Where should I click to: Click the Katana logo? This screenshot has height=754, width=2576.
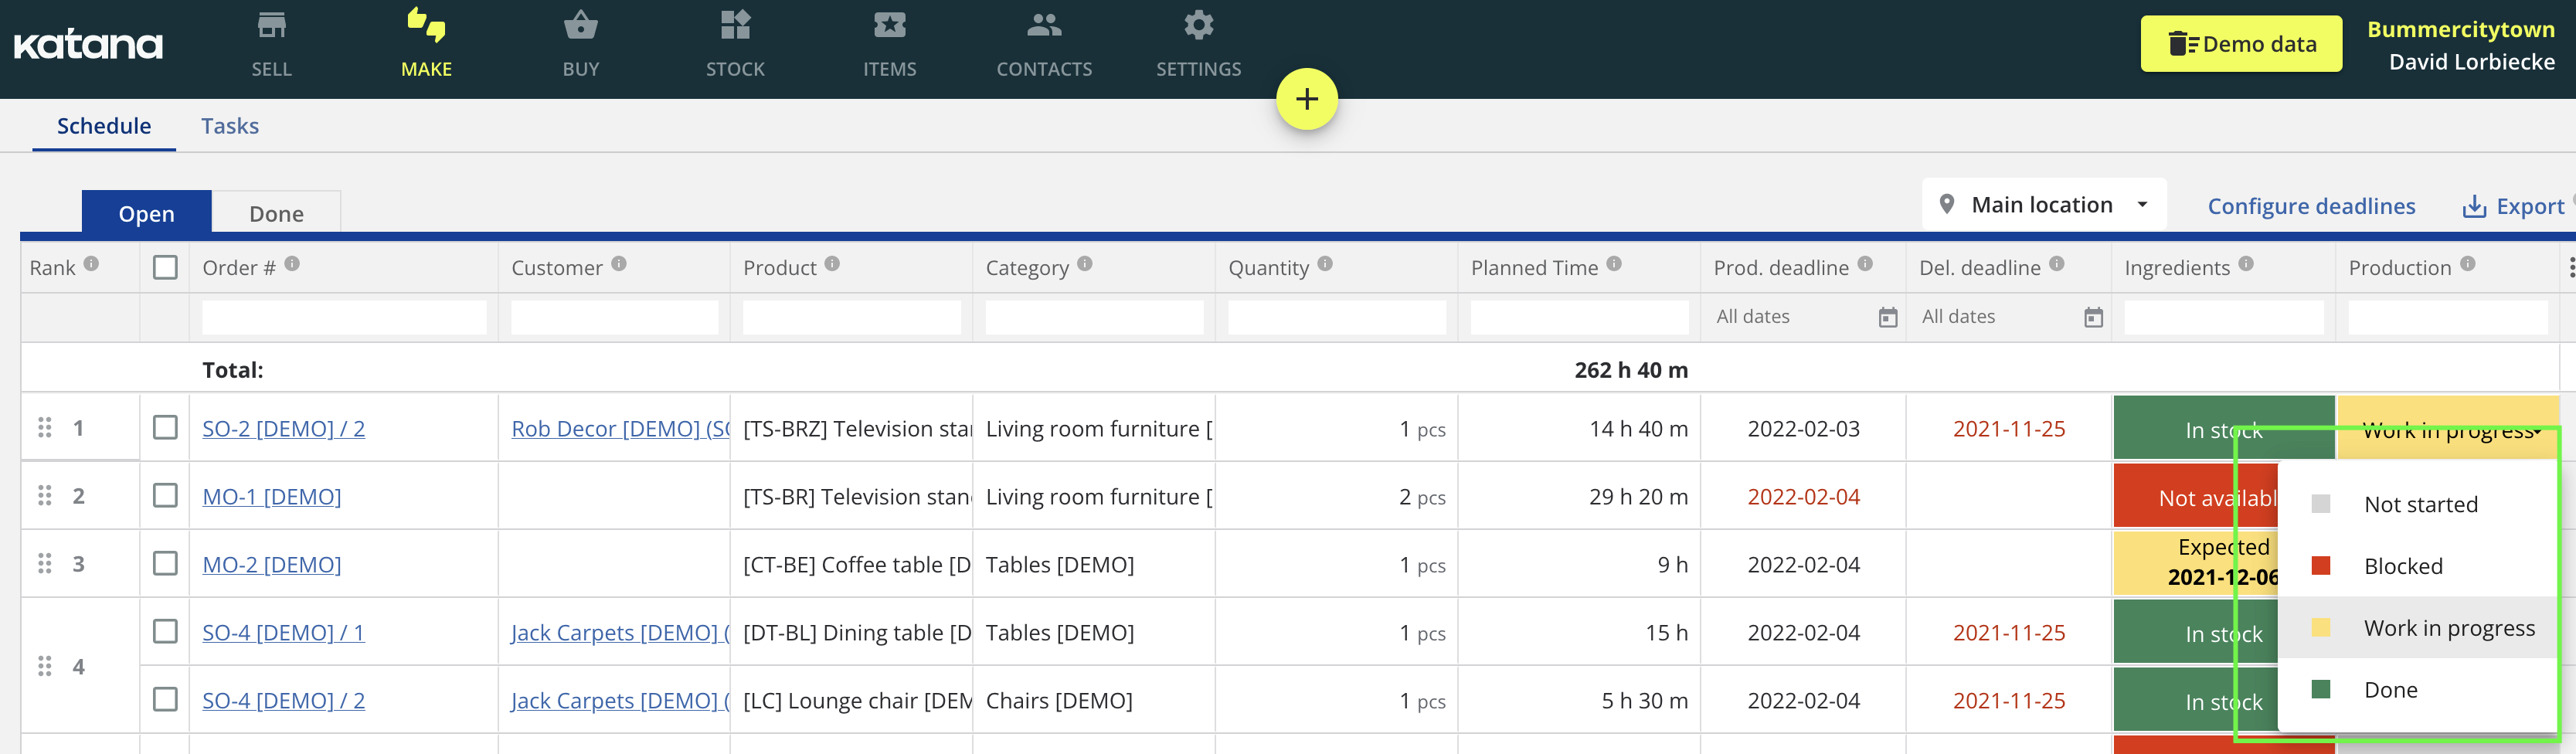(x=88, y=45)
